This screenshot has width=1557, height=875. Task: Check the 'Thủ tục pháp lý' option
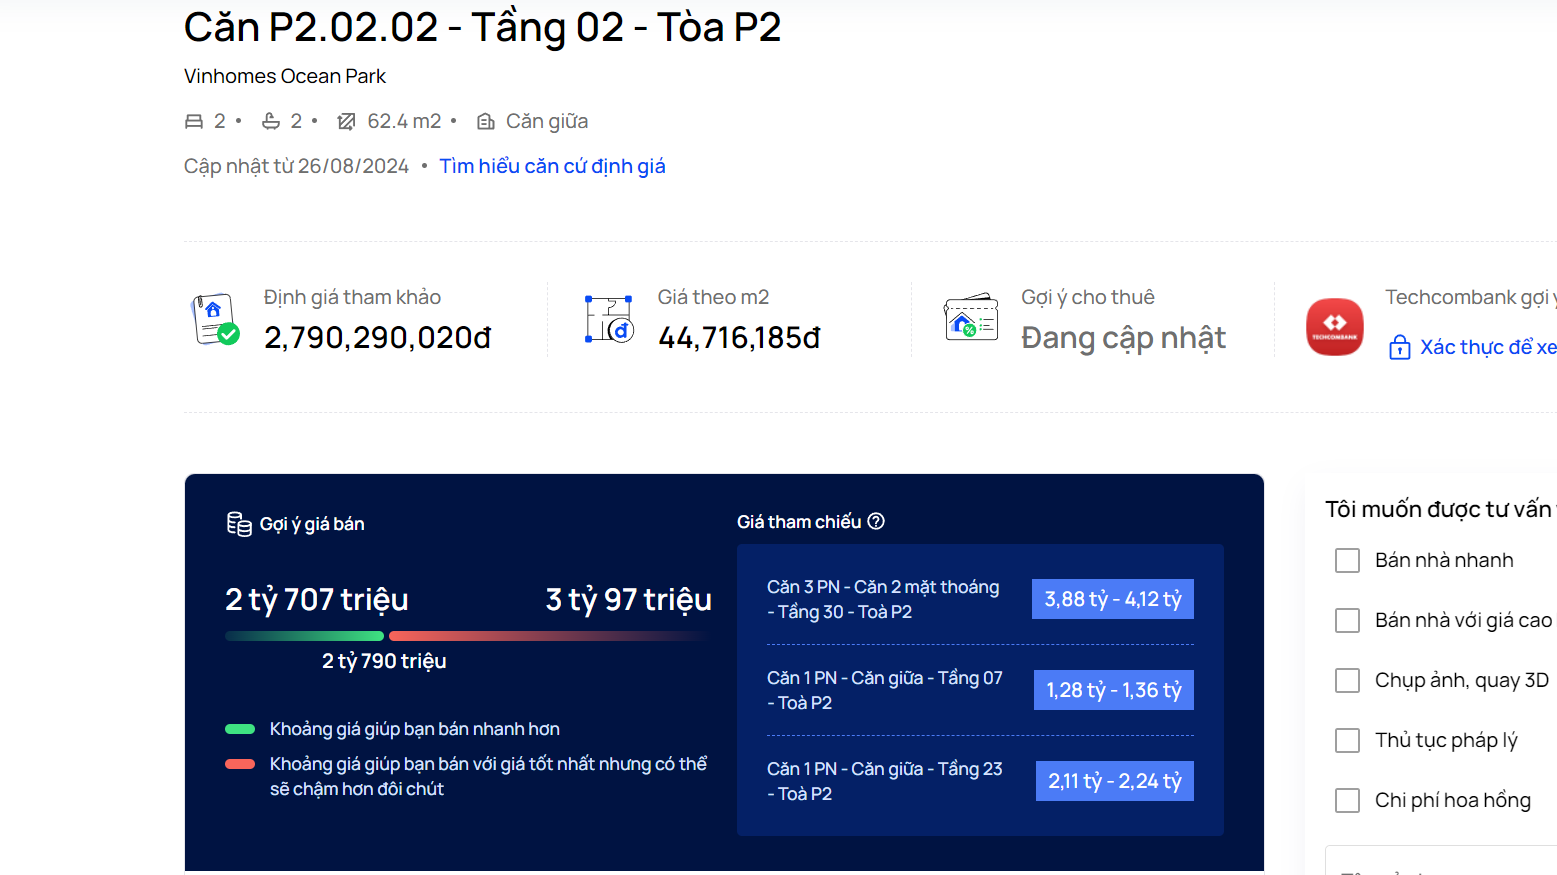tap(1347, 740)
